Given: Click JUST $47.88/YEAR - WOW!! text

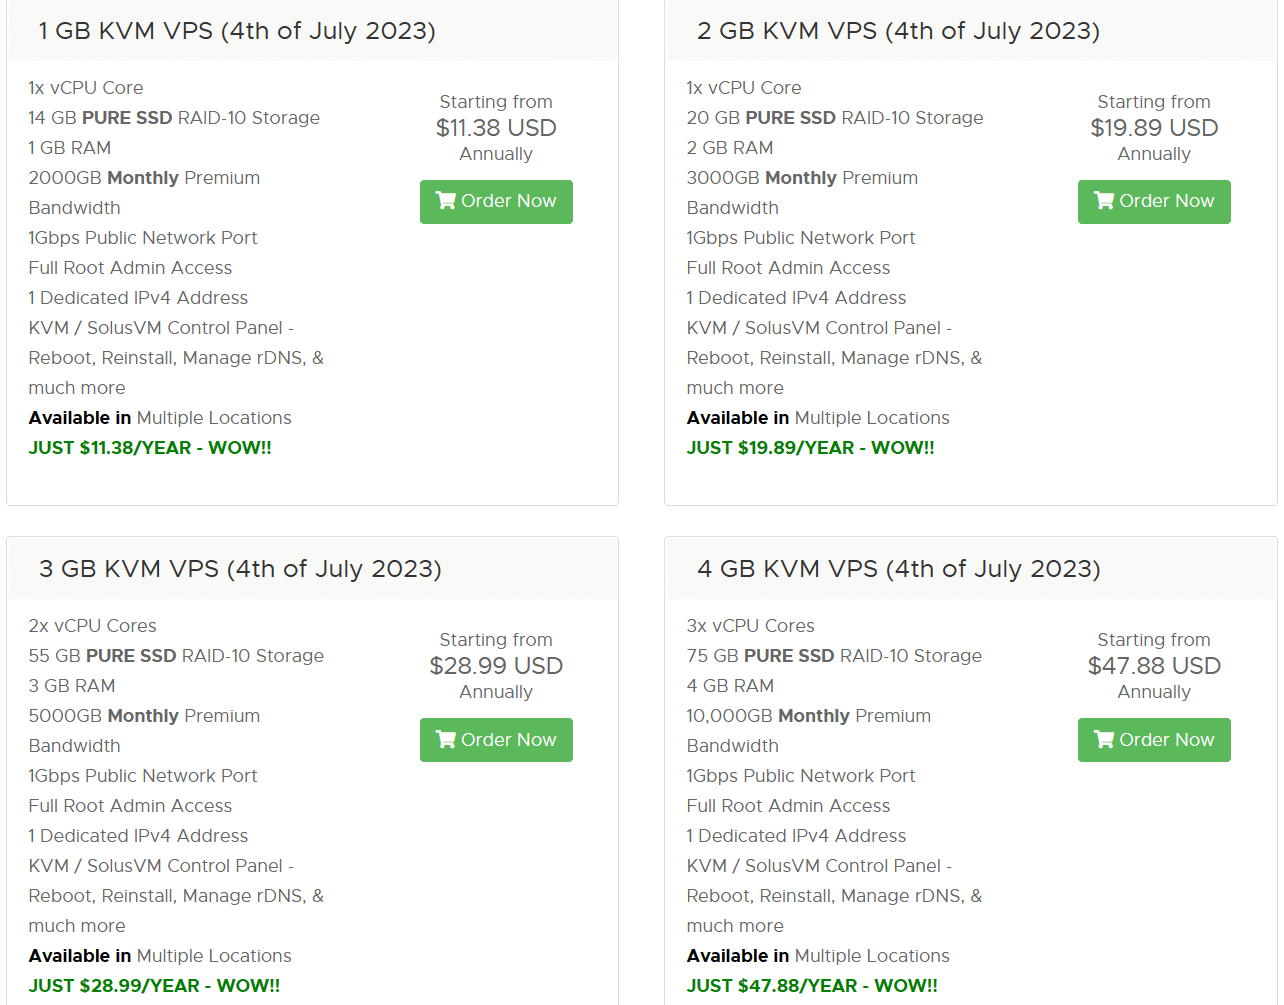Looking at the screenshot, I should [812, 986].
